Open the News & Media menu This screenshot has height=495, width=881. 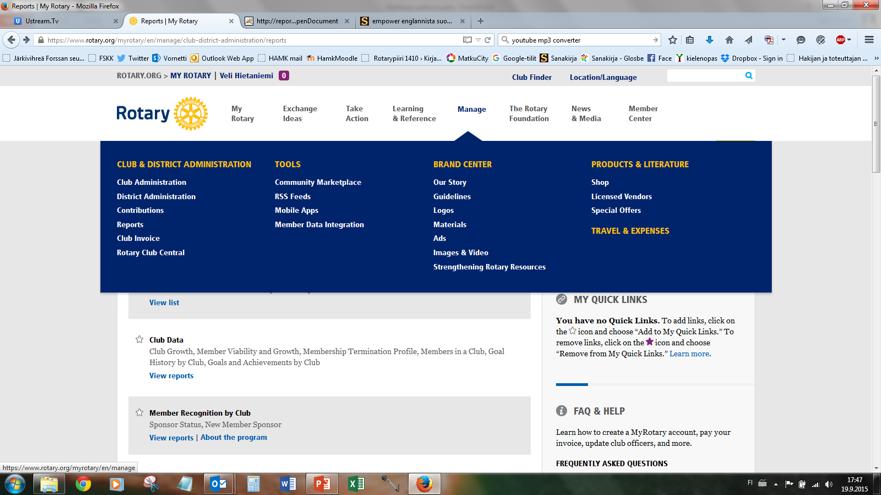586,113
